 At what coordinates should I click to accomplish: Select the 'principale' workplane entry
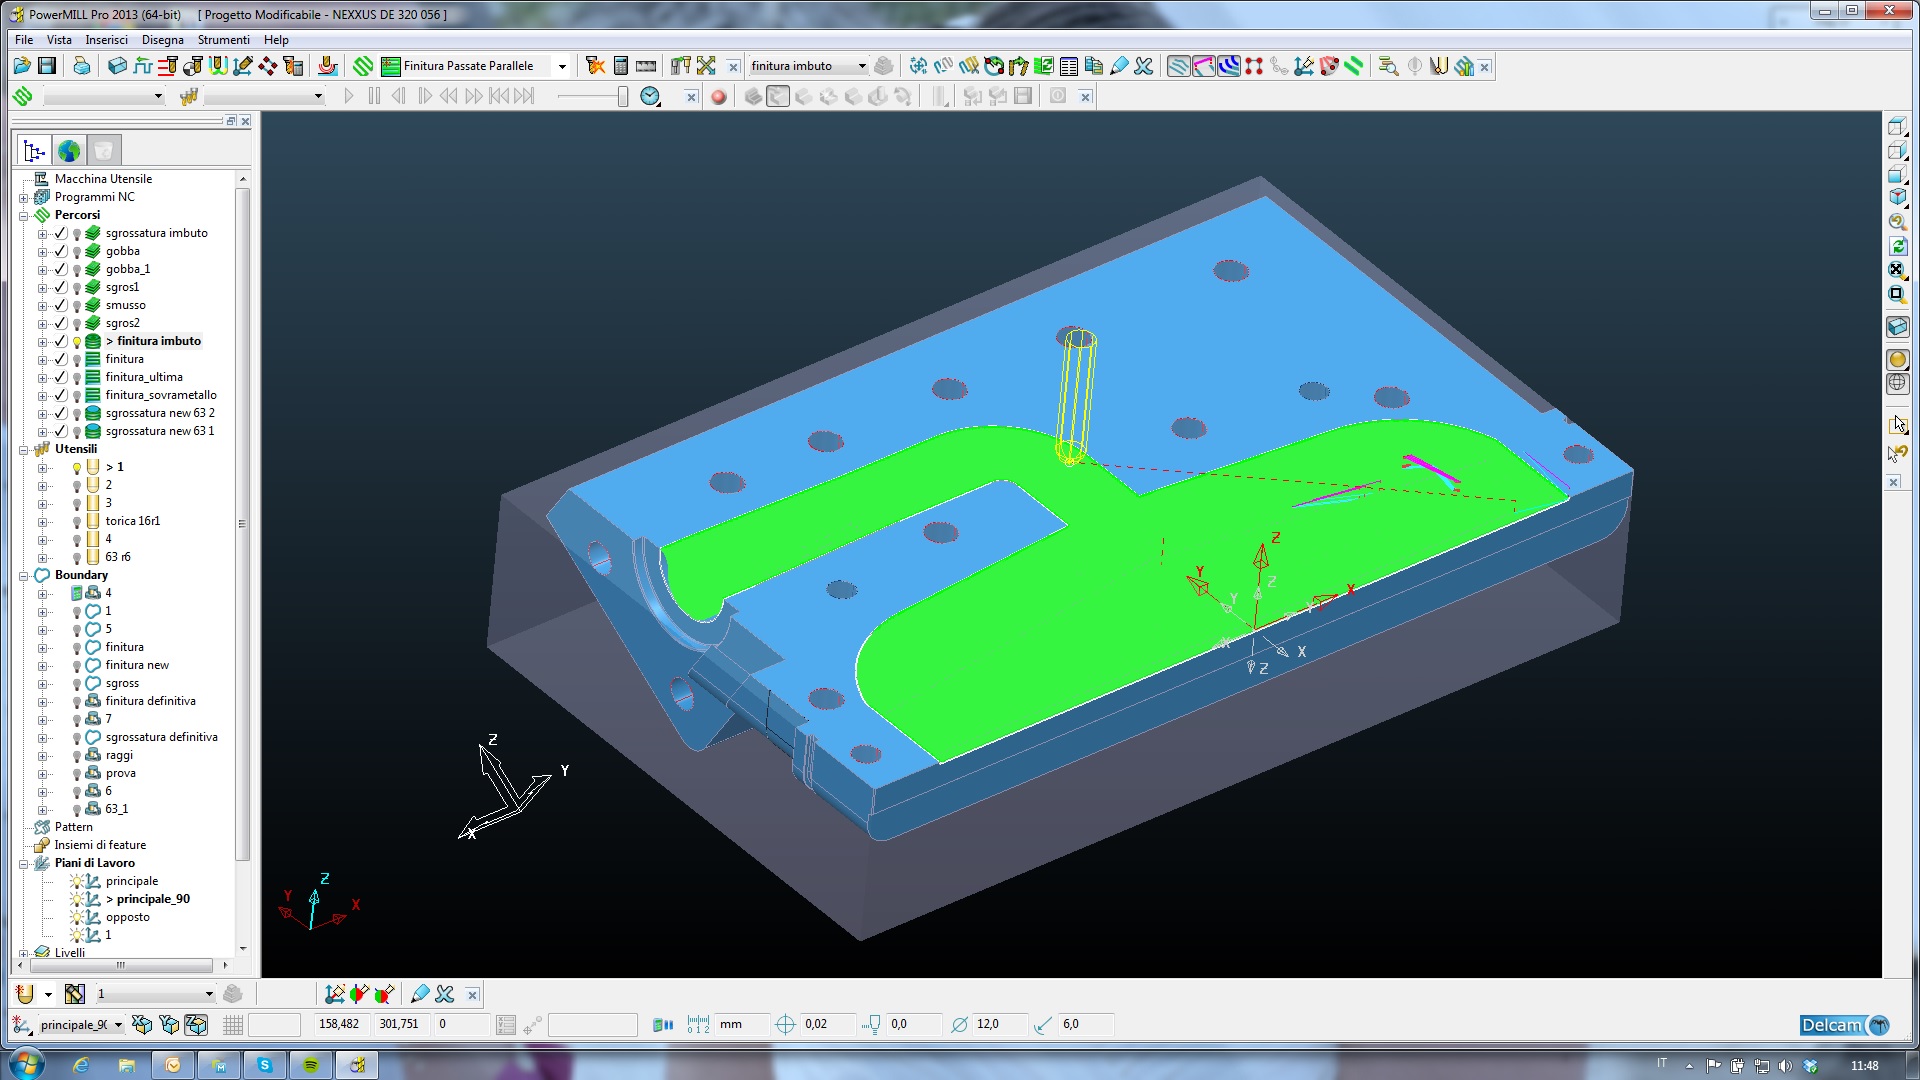click(132, 881)
